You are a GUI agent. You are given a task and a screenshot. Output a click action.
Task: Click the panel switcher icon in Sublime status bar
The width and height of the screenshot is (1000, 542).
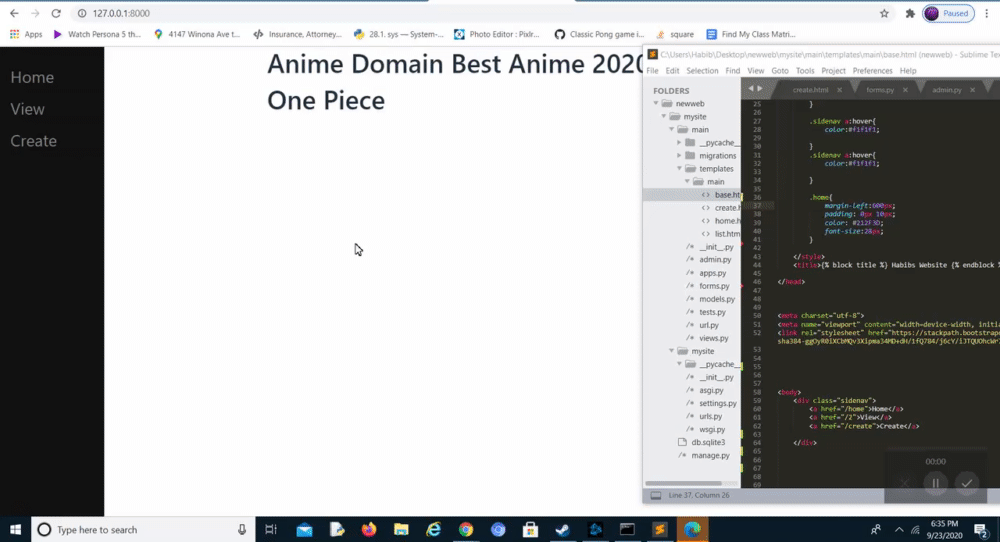(656, 495)
